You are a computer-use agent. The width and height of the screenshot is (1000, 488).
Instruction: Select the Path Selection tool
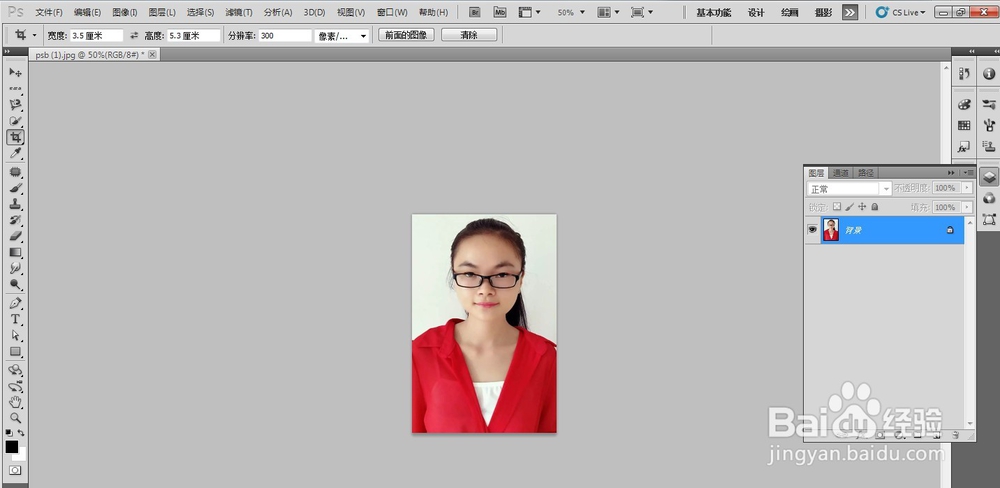click(15, 336)
